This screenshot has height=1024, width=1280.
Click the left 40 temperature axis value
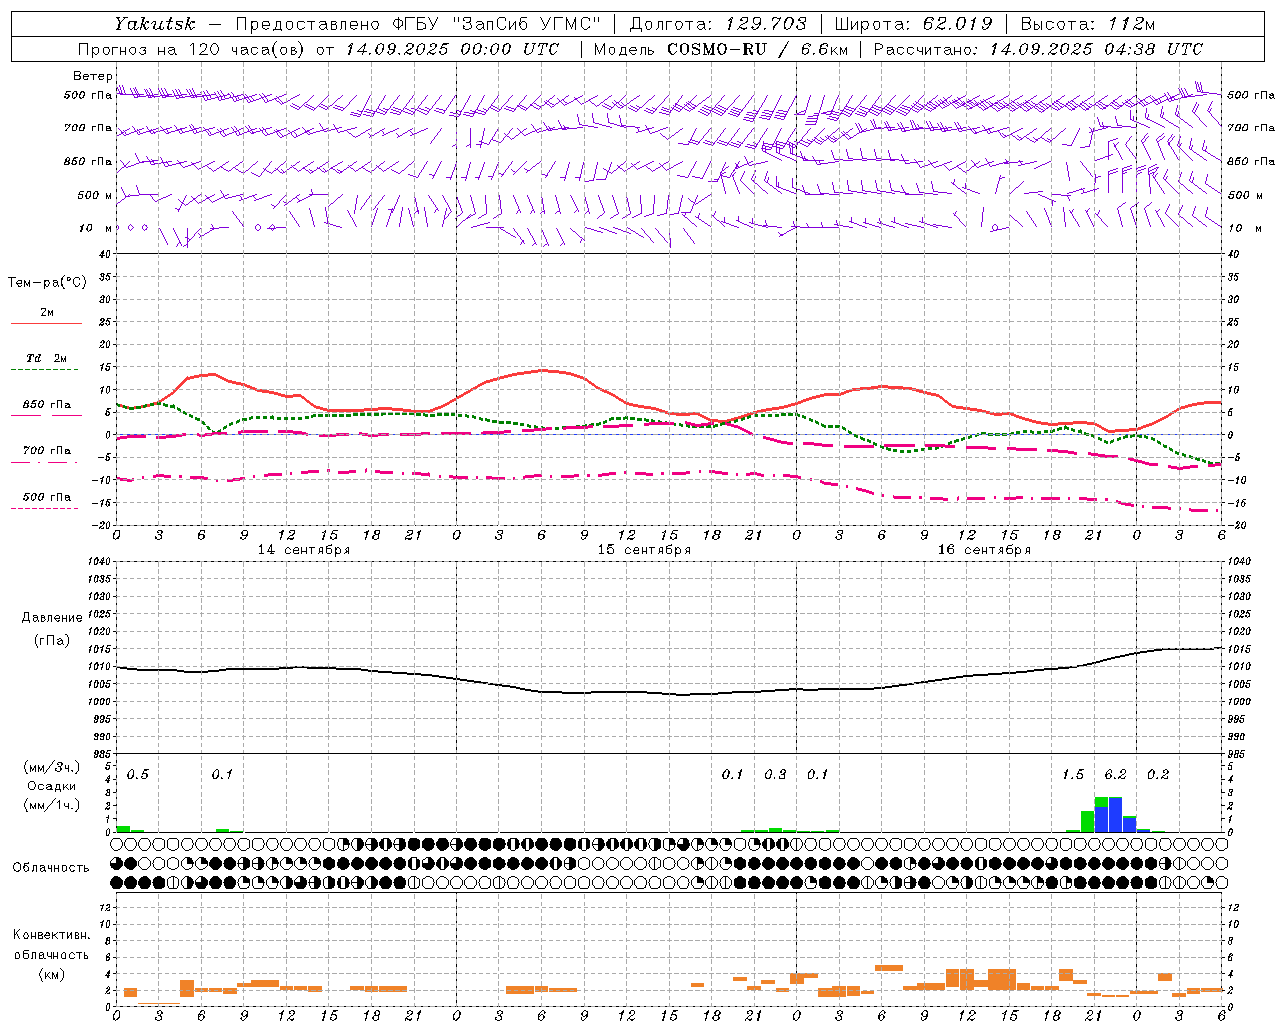[104, 255]
